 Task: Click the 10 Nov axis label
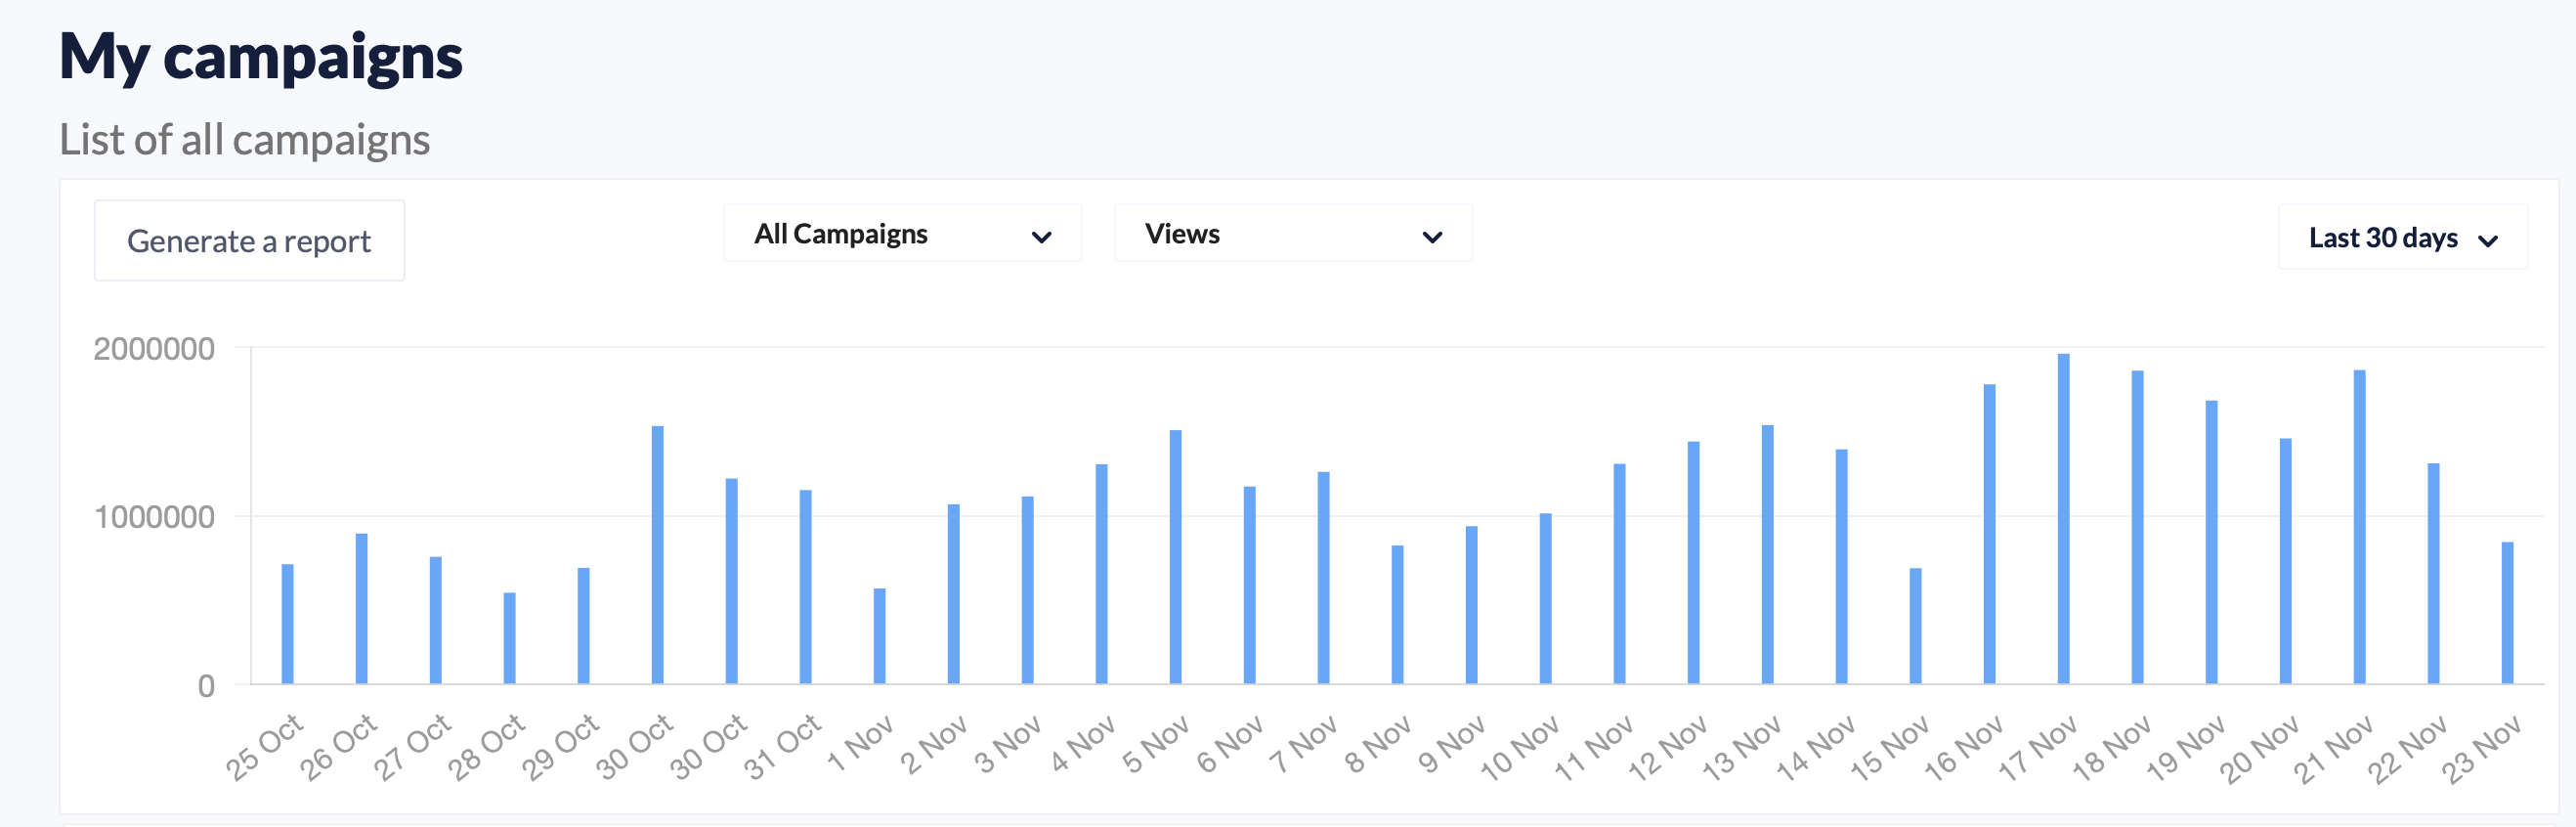point(1520,748)
